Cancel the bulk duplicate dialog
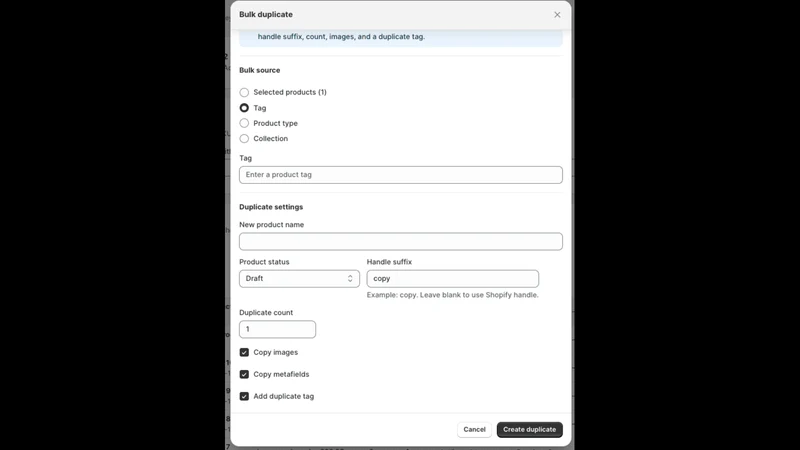Viewport: 800px width, 450px height. click(x=474, y=430)
